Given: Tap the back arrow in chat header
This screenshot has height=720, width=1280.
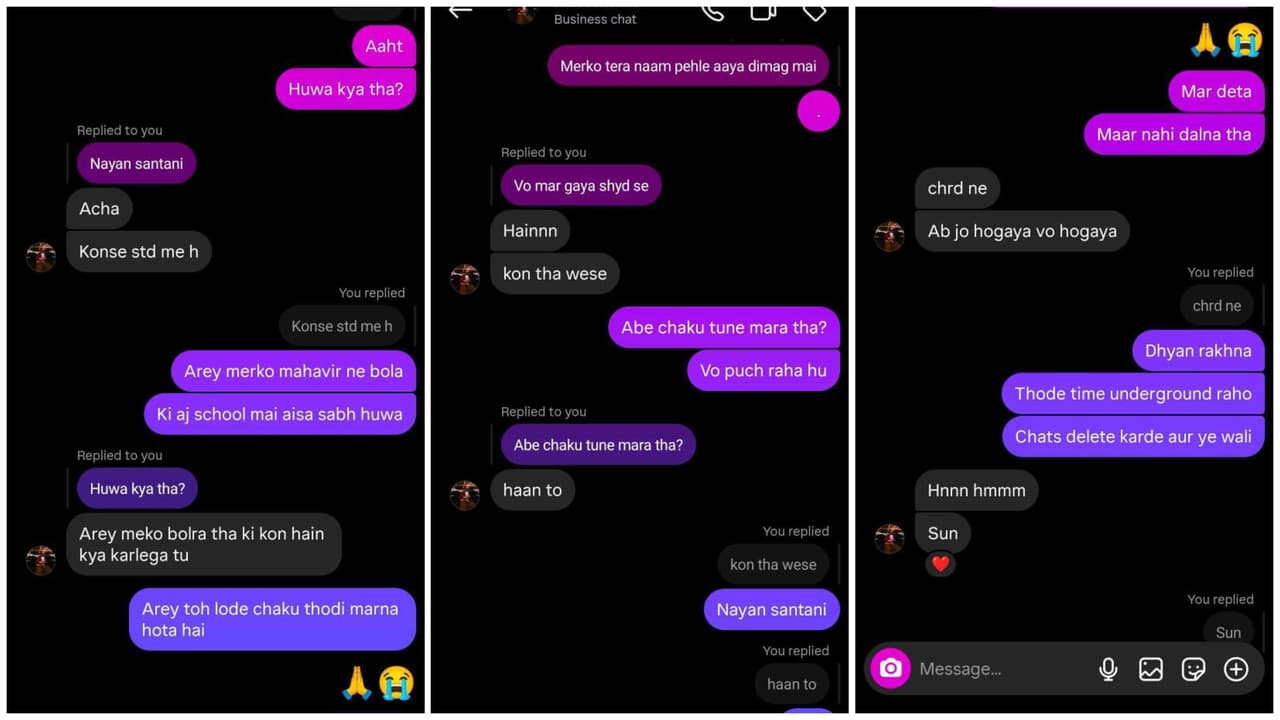Looking at the screenshot, I should click(460, 12).
